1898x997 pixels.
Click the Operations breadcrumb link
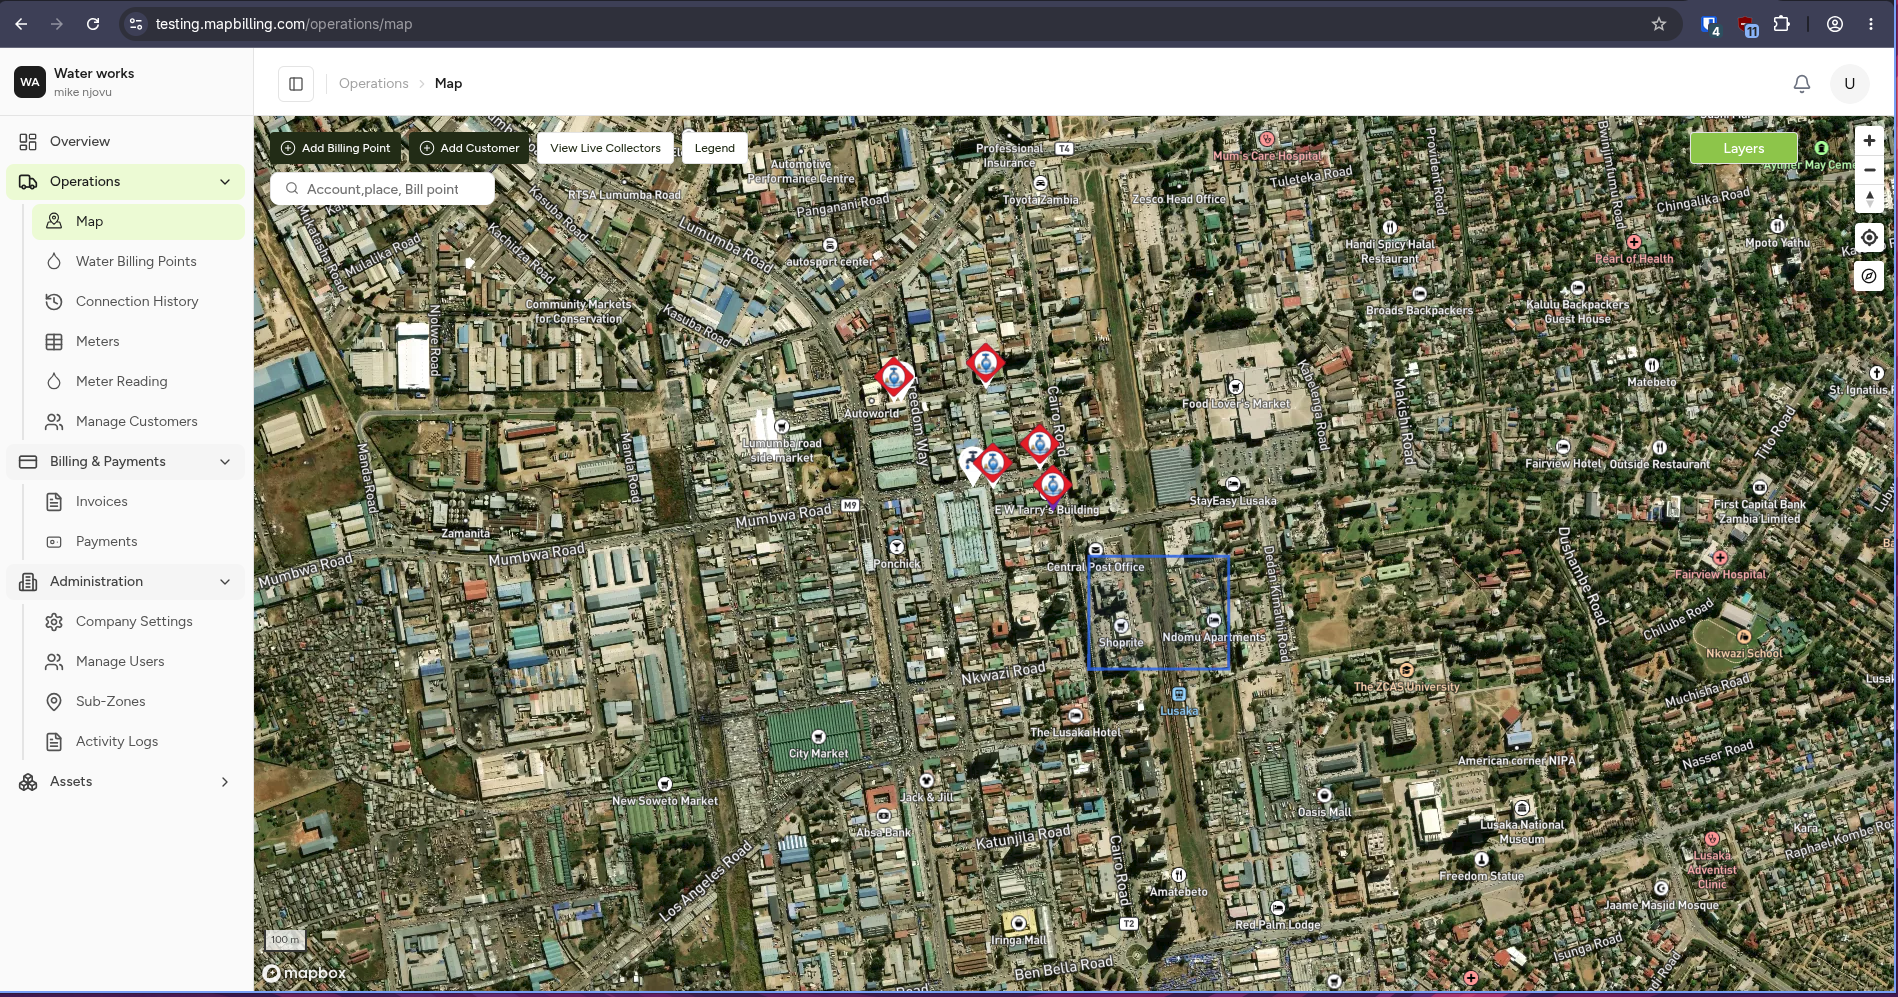click(373, 84)
